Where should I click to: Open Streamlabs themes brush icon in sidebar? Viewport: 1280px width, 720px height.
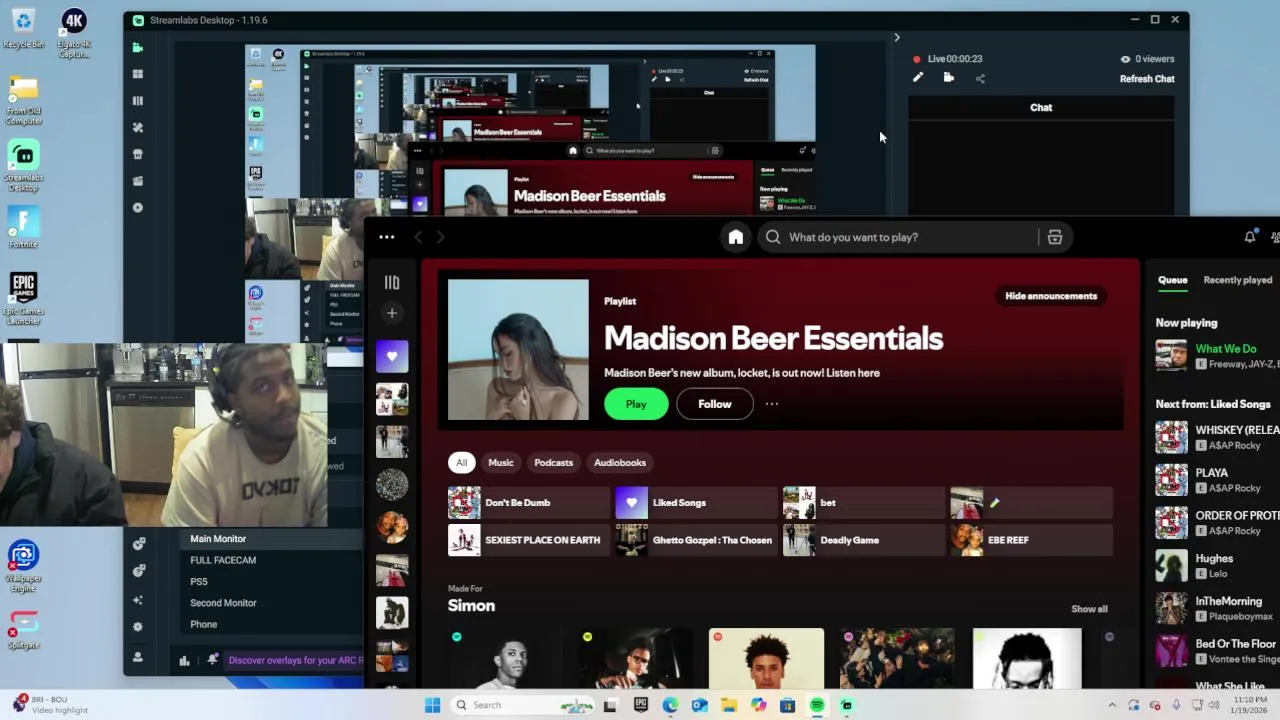pyautogui.click(x=138, y=128)
